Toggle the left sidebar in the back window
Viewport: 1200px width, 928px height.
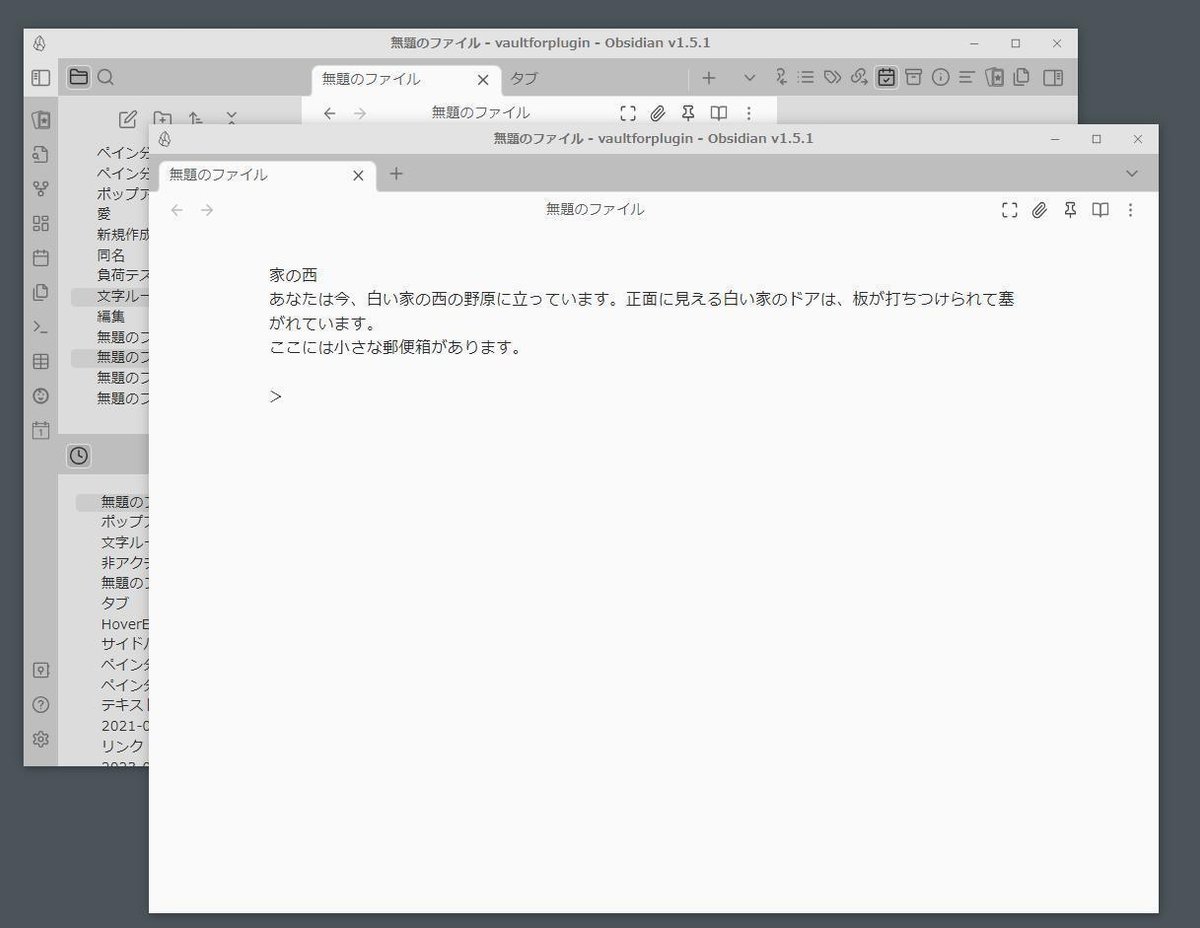point(41,77)
